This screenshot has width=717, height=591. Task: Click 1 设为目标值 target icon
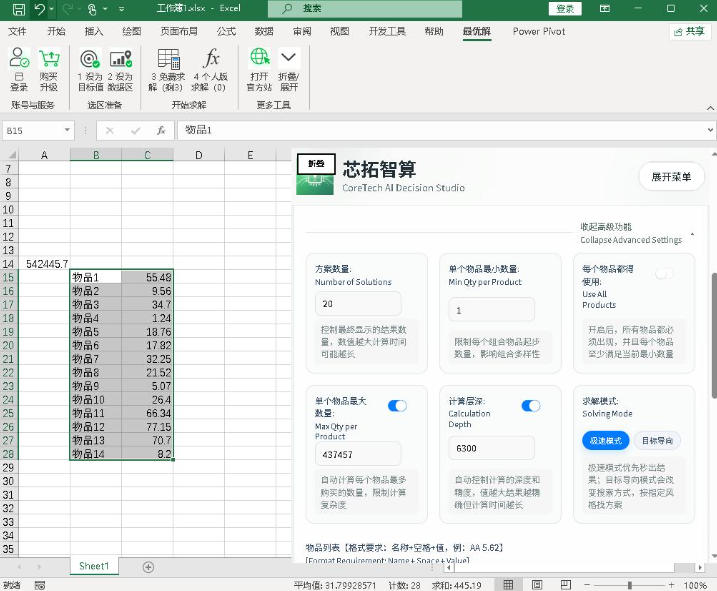(90, 59)
